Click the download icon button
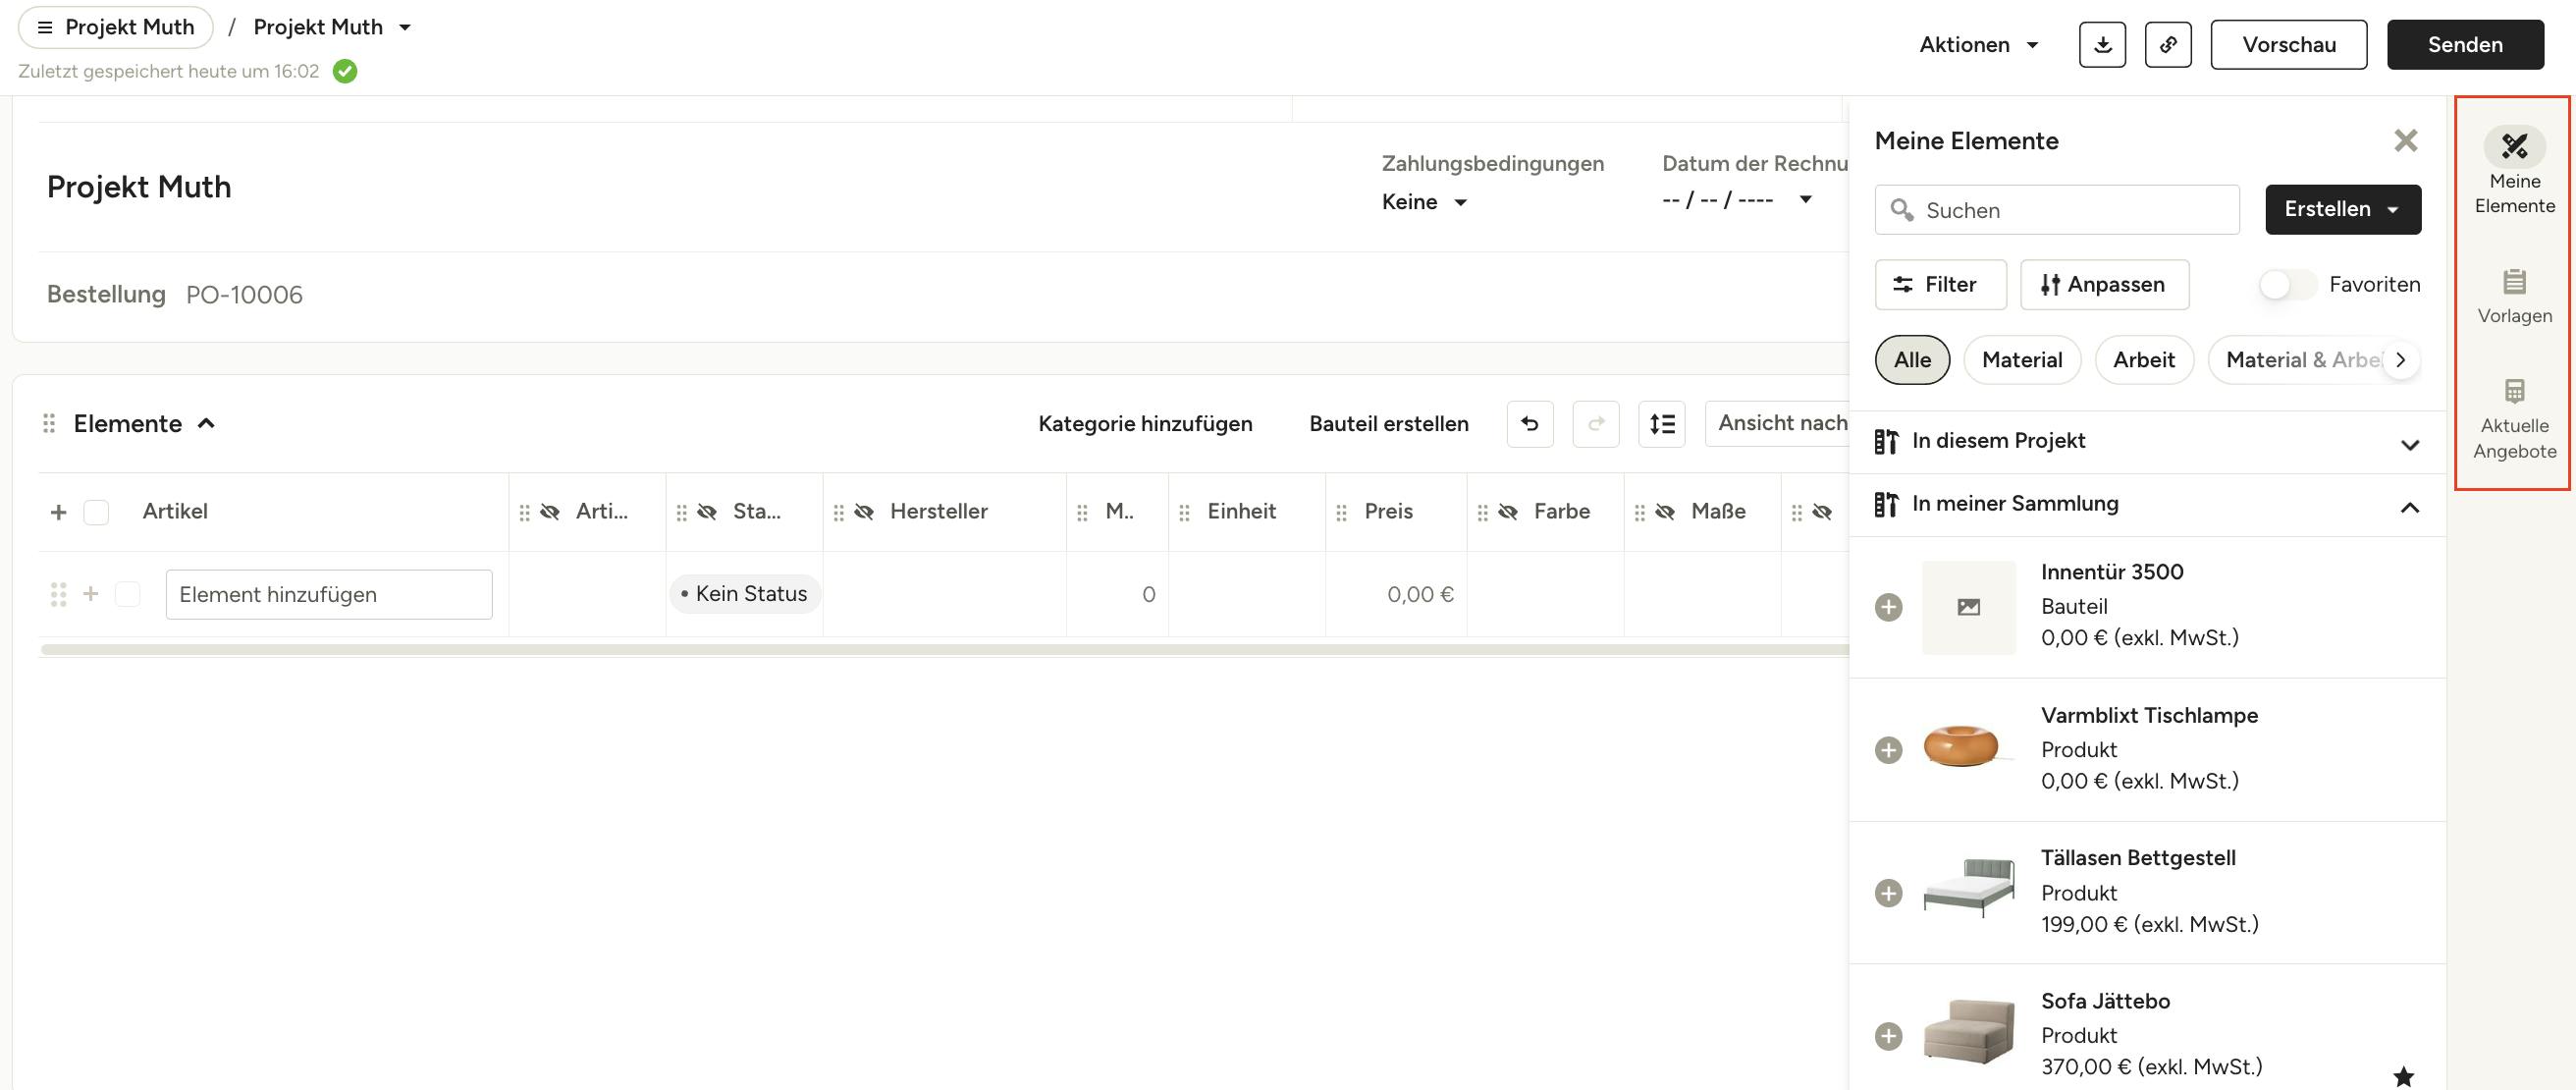2576x1090 pixels. pos(2102,45)
